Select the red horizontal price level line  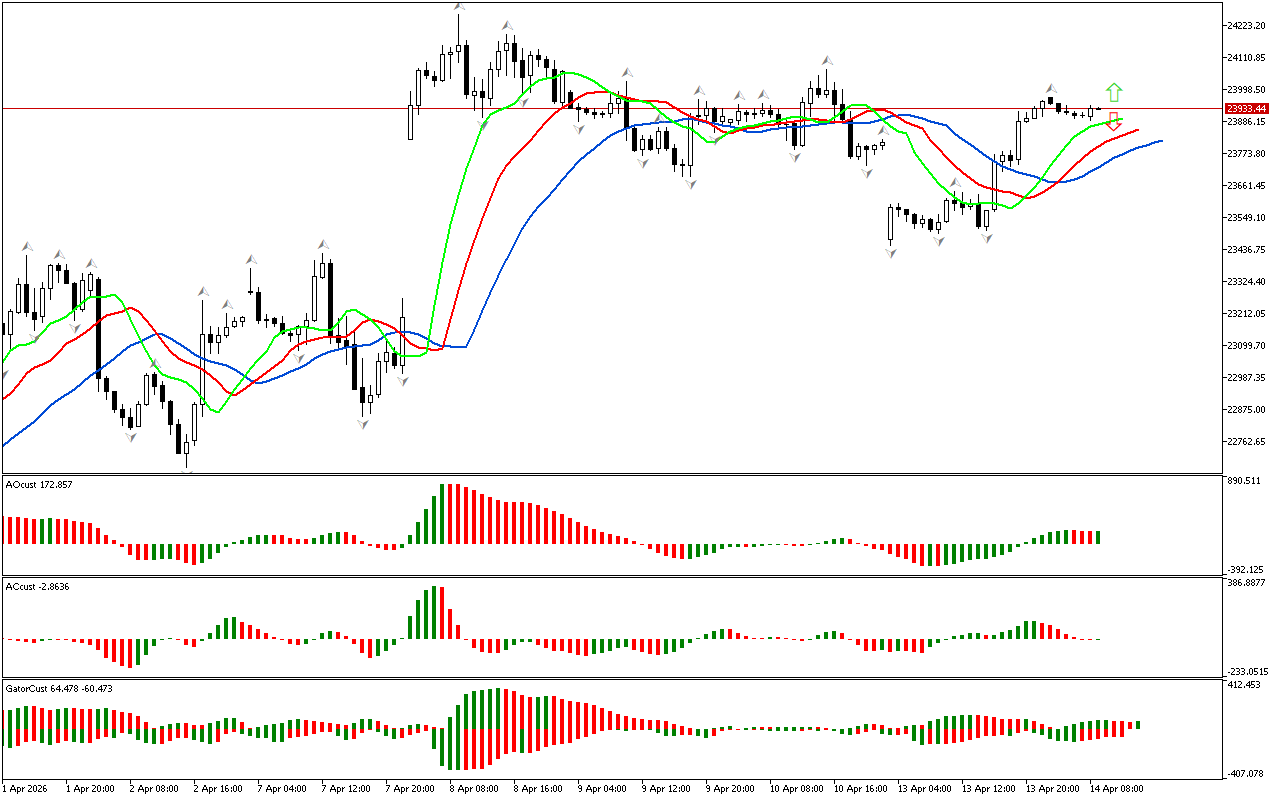(300, 107)
